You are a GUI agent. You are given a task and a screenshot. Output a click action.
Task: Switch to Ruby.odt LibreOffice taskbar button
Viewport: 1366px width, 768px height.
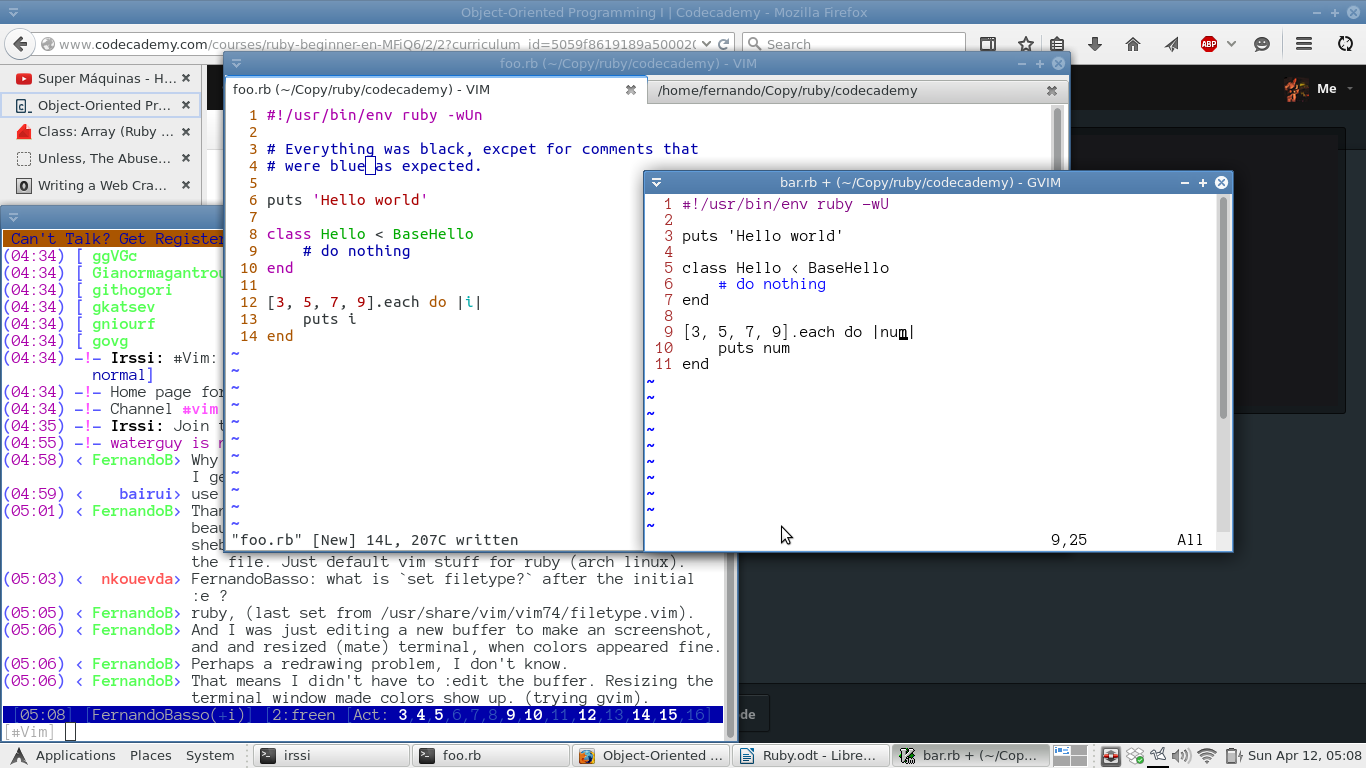coord(809,756)
